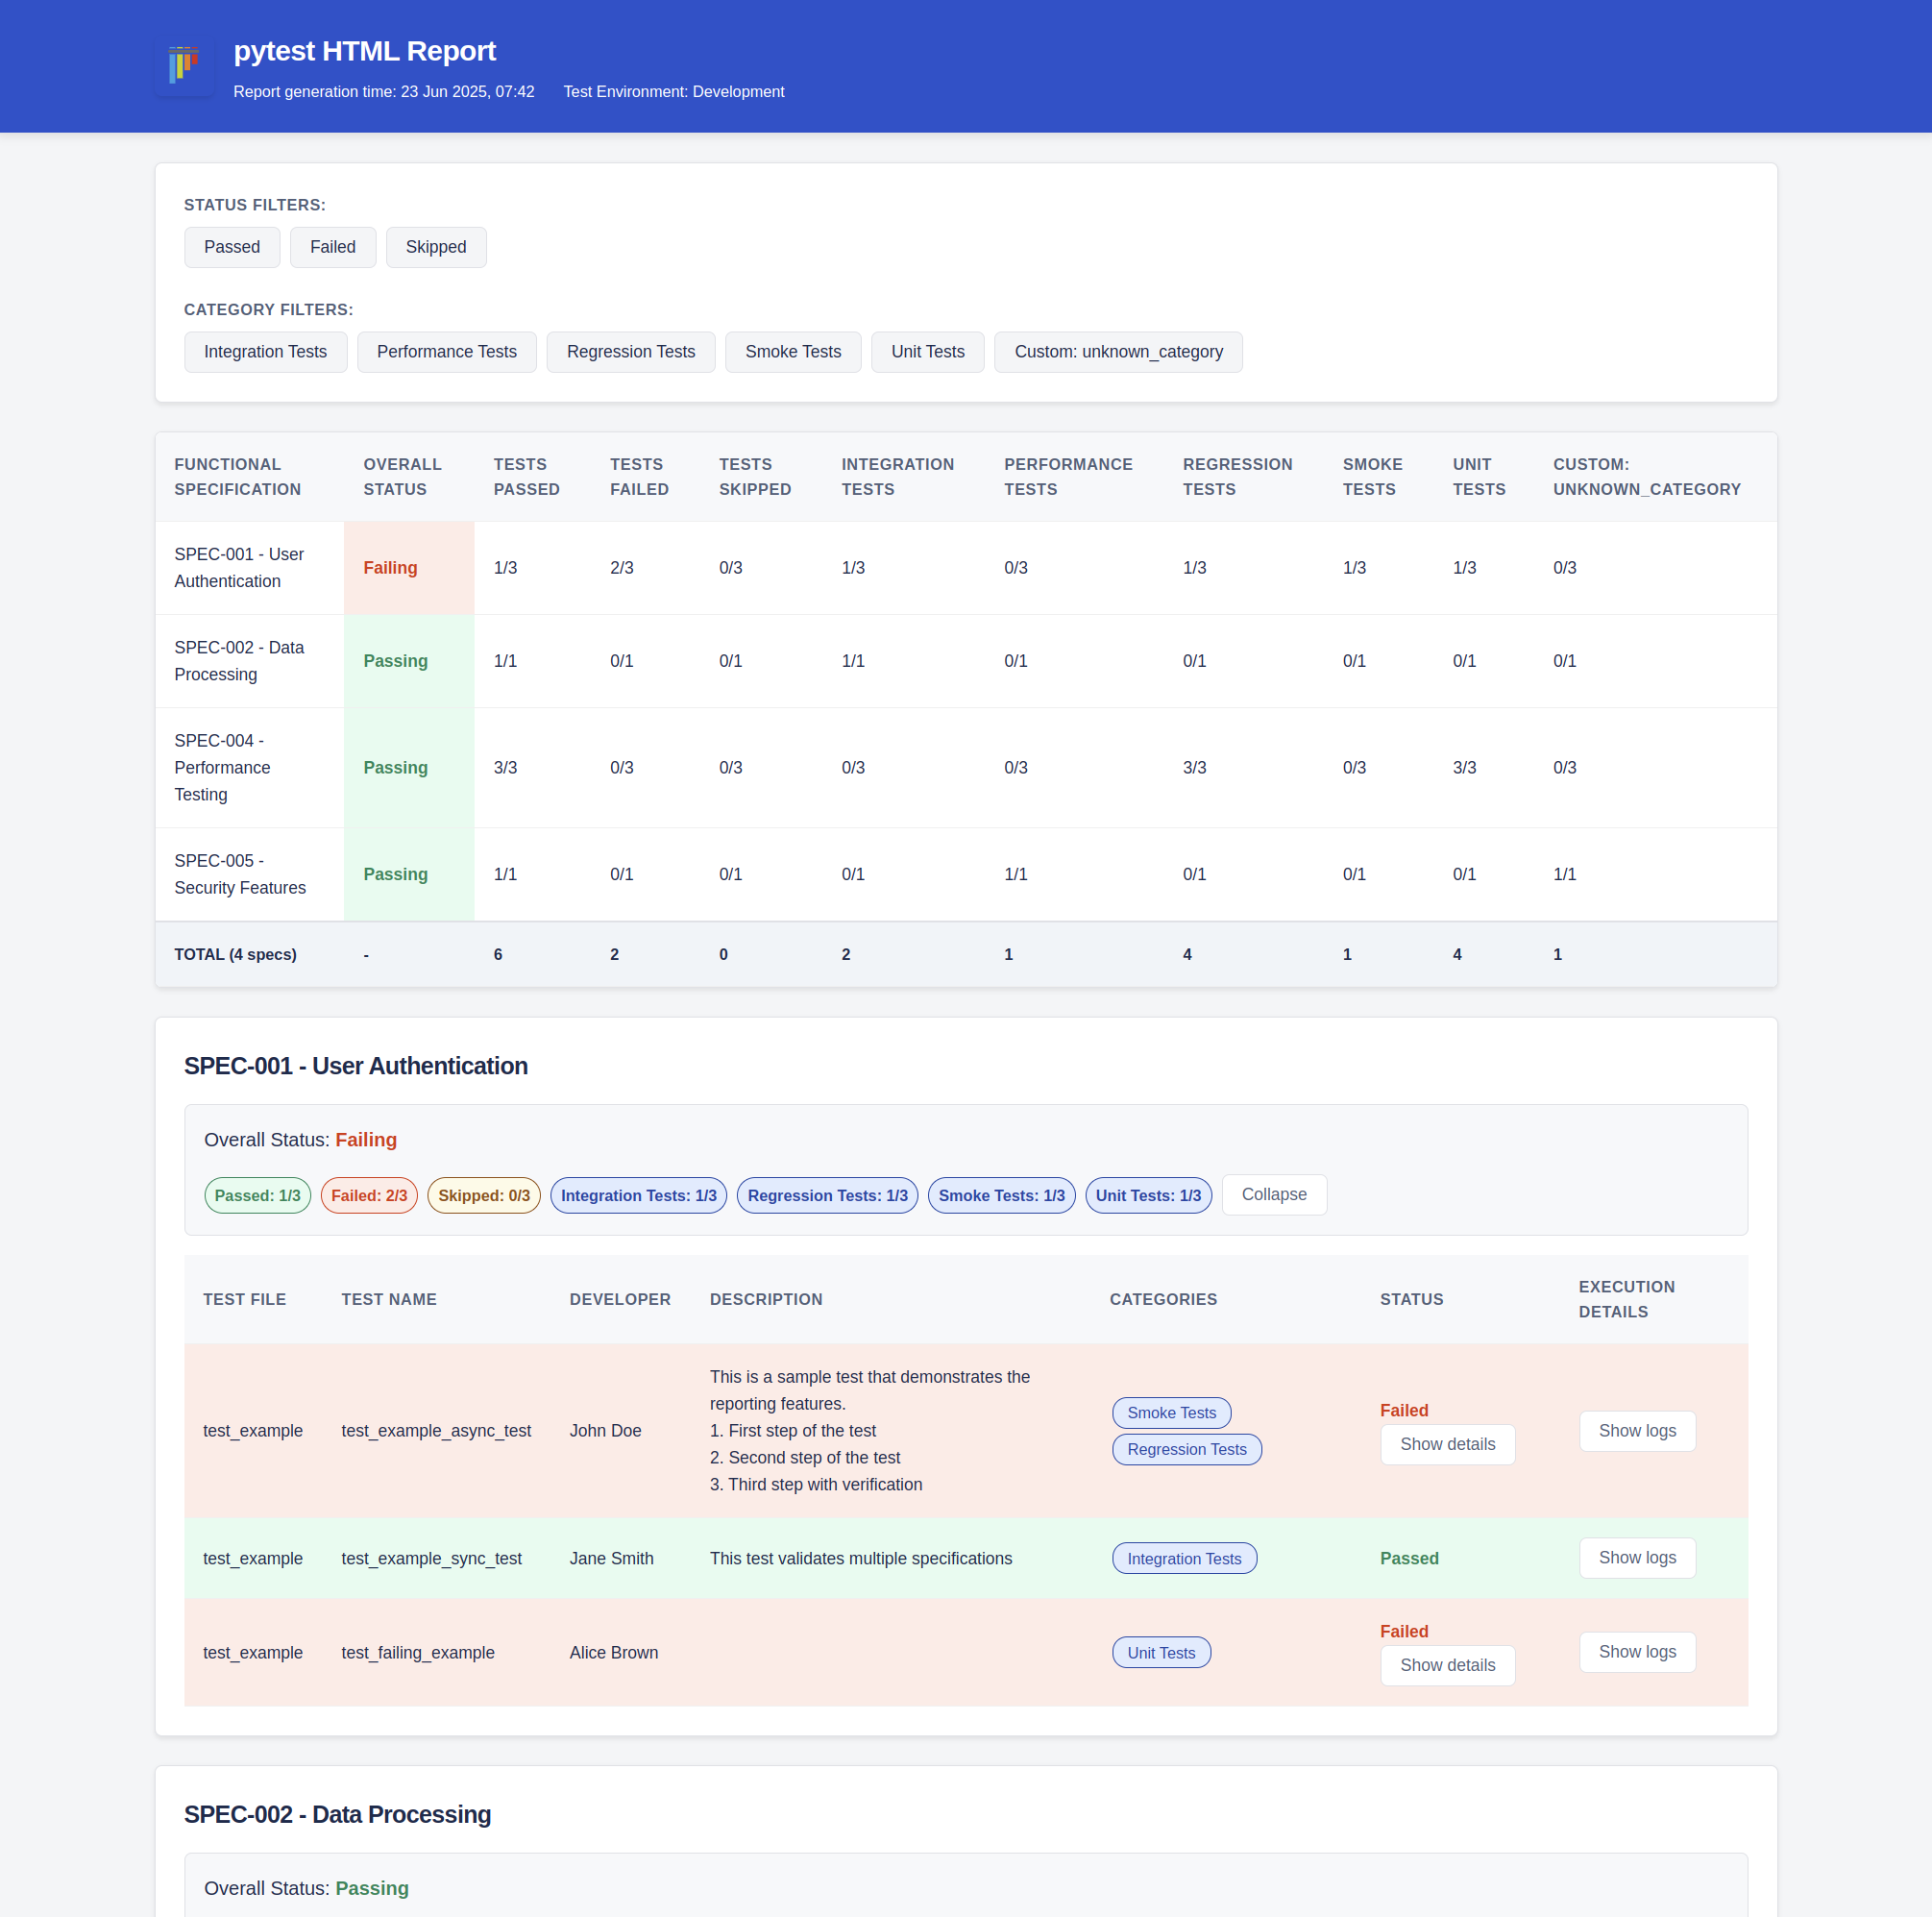Toggle the Failed status filter

point(332,247)
